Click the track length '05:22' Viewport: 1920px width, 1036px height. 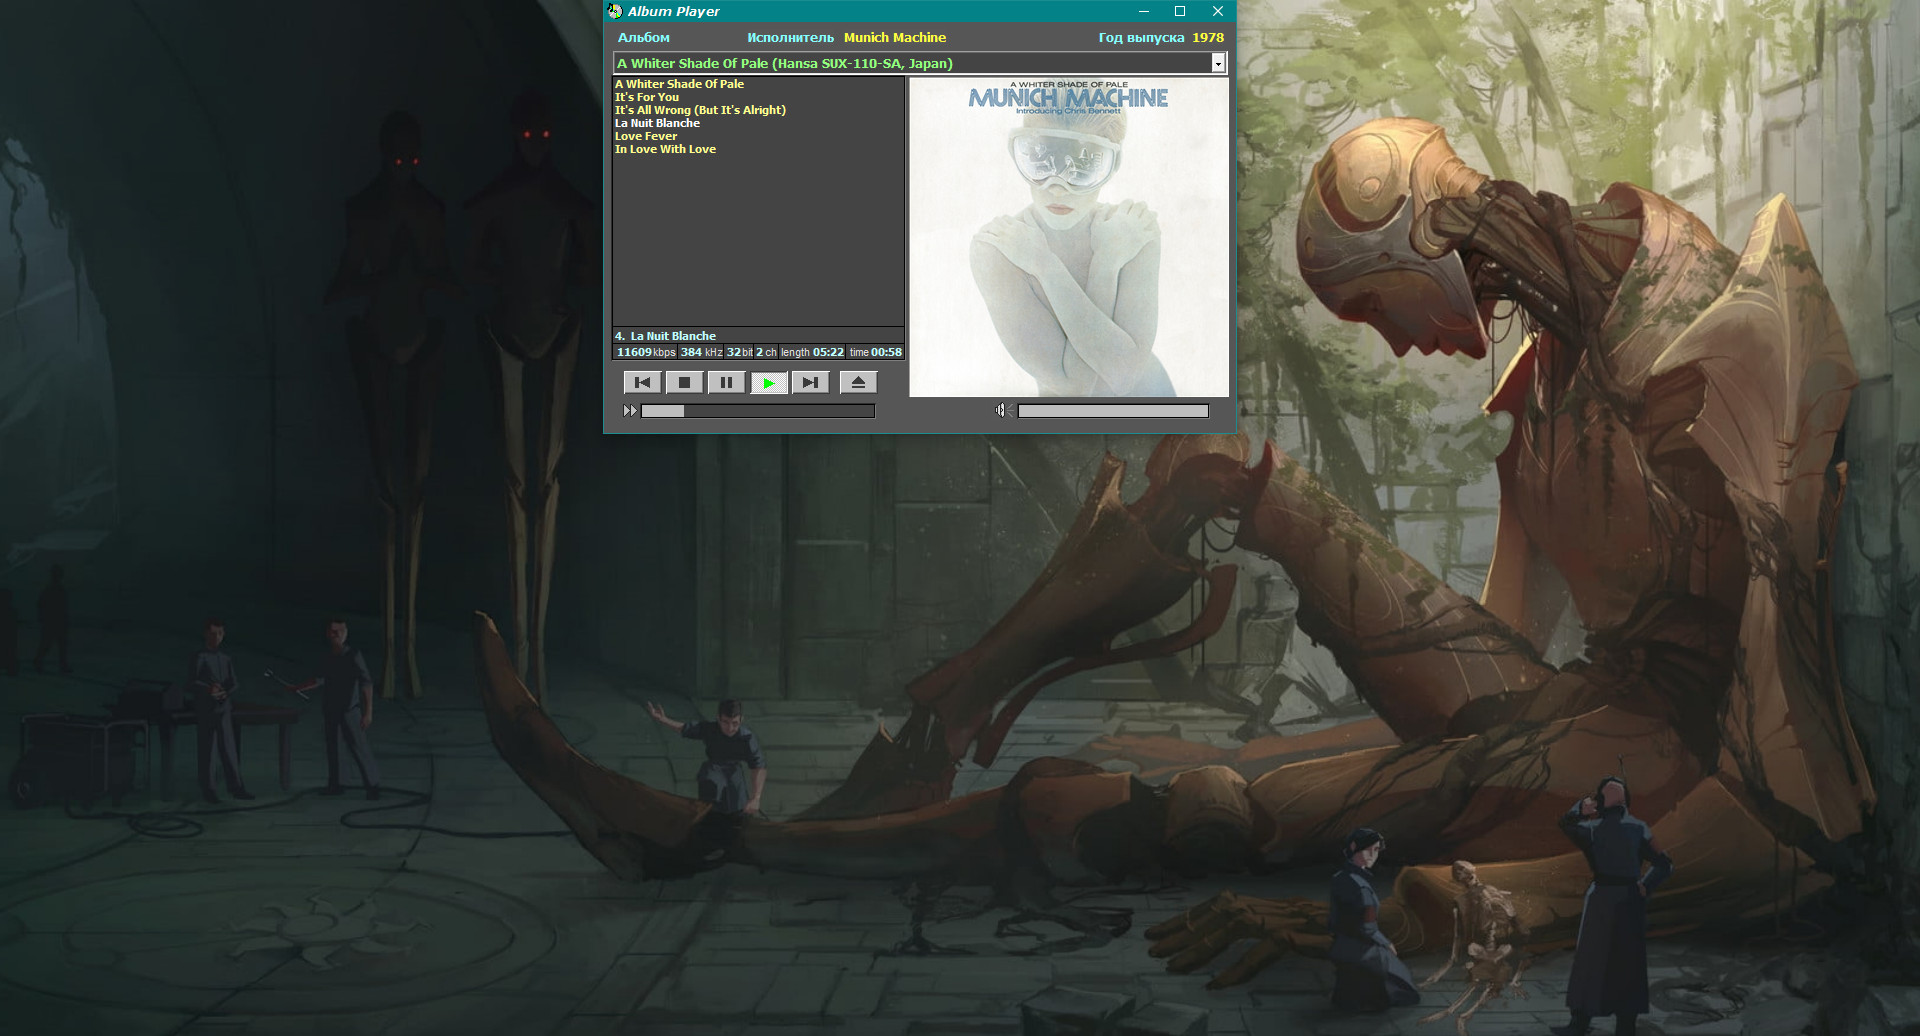pyautogui.click(x=828, y=352)
